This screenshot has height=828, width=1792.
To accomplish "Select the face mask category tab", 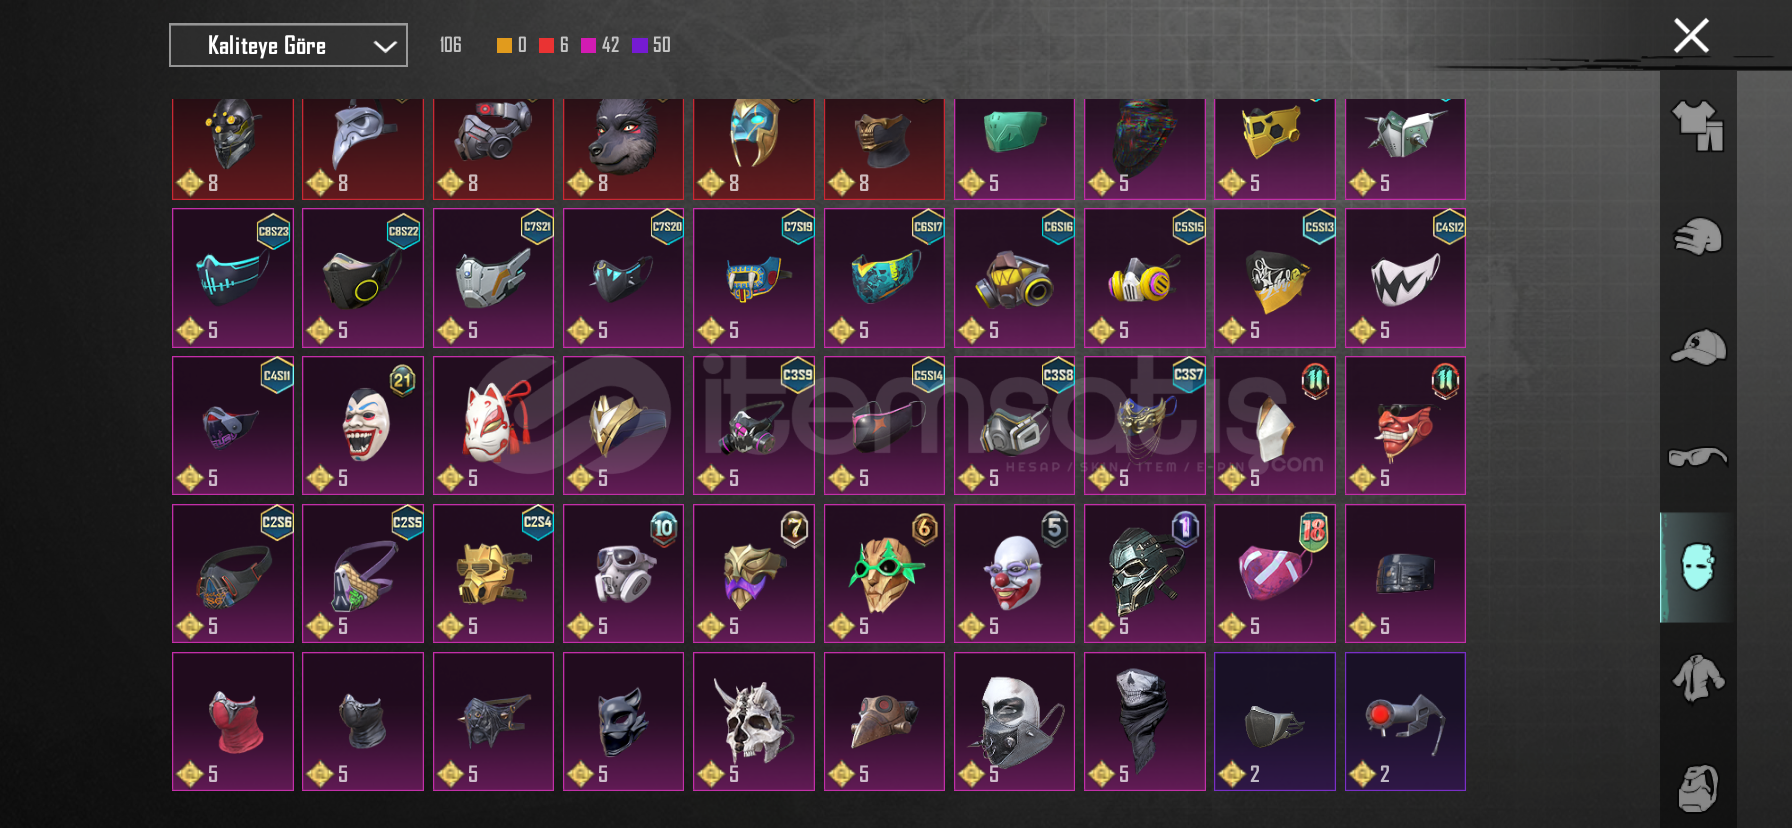I will tap(1698, 567).
